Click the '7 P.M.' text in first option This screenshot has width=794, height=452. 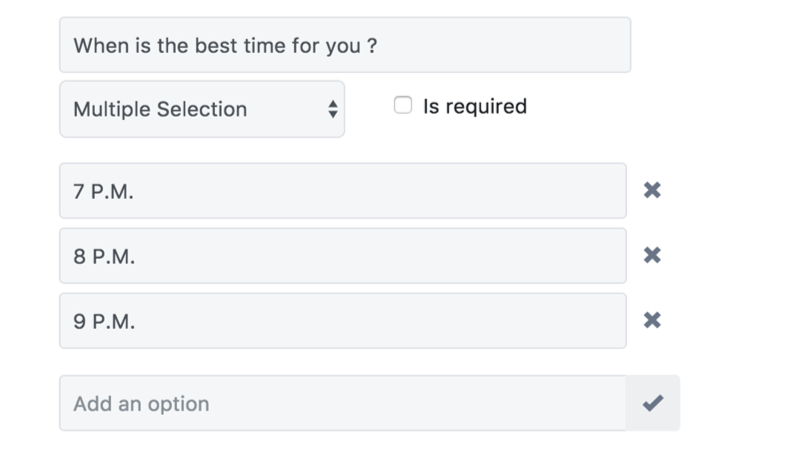coord(104,191)
